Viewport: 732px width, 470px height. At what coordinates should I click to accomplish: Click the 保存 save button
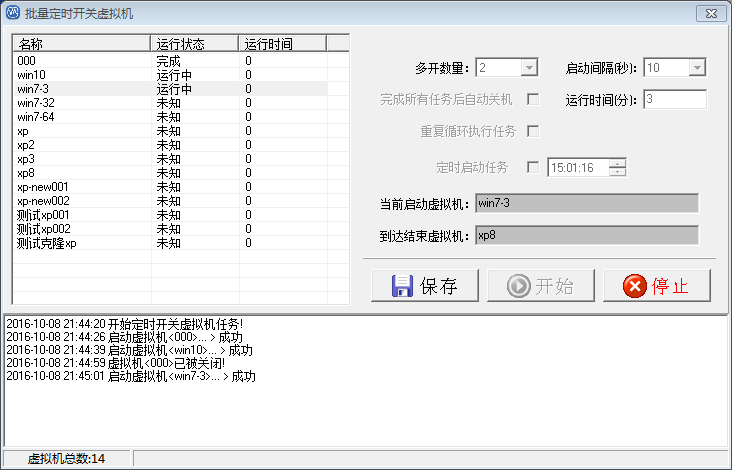pyautogui.click(x=425, y=285)
